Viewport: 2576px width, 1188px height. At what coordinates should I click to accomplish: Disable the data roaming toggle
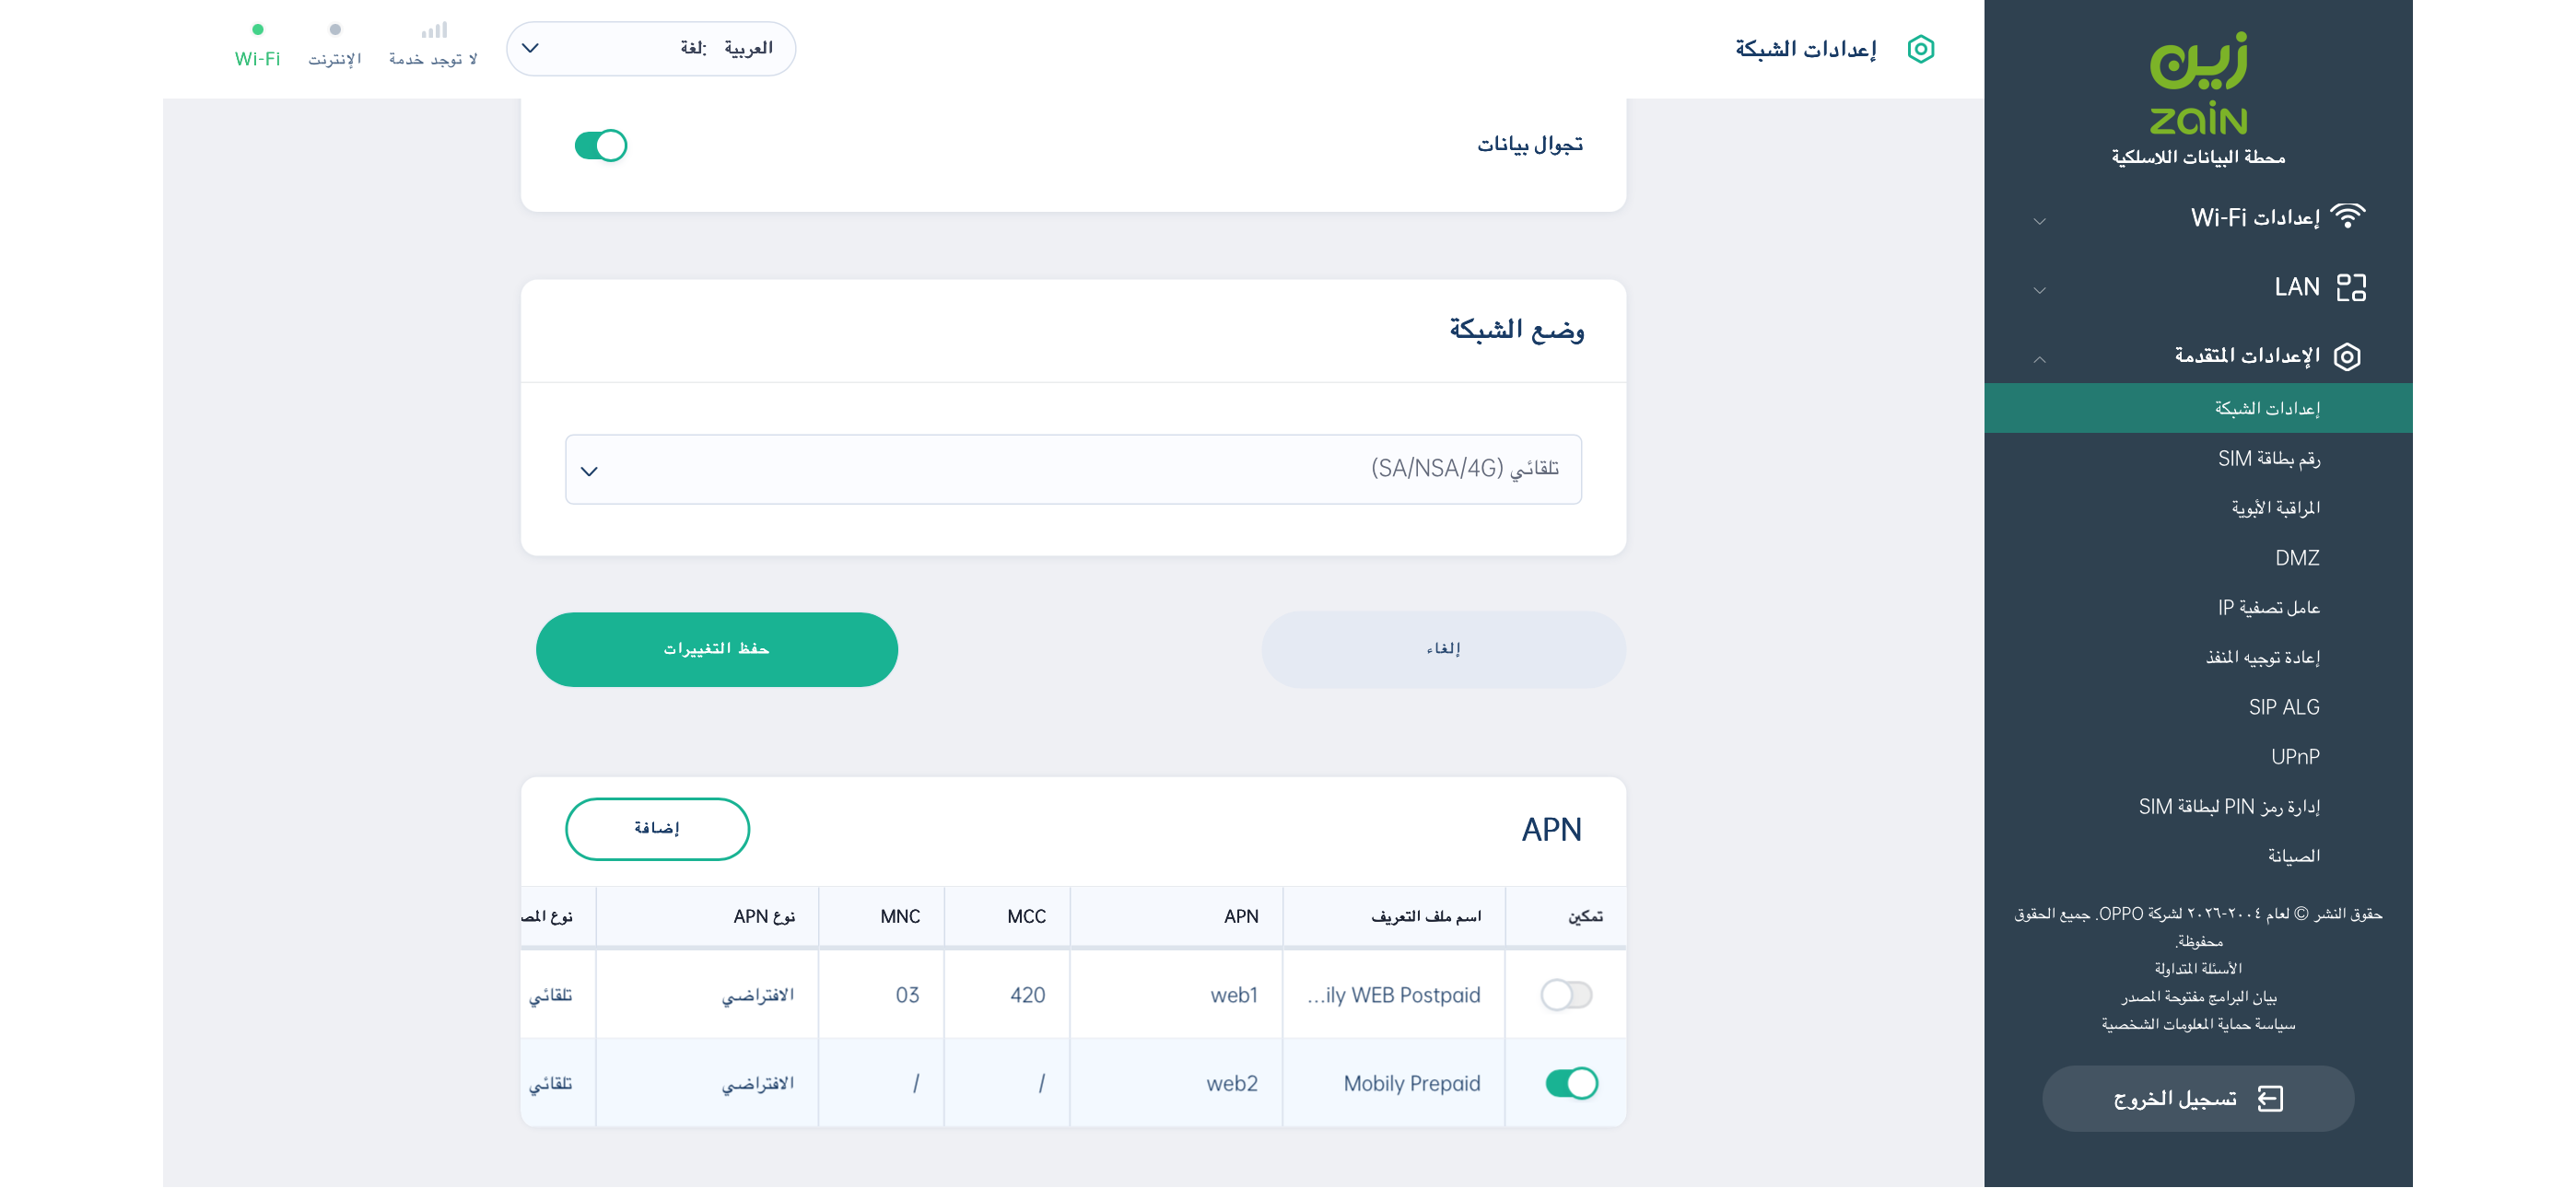[x=601, y=146]
